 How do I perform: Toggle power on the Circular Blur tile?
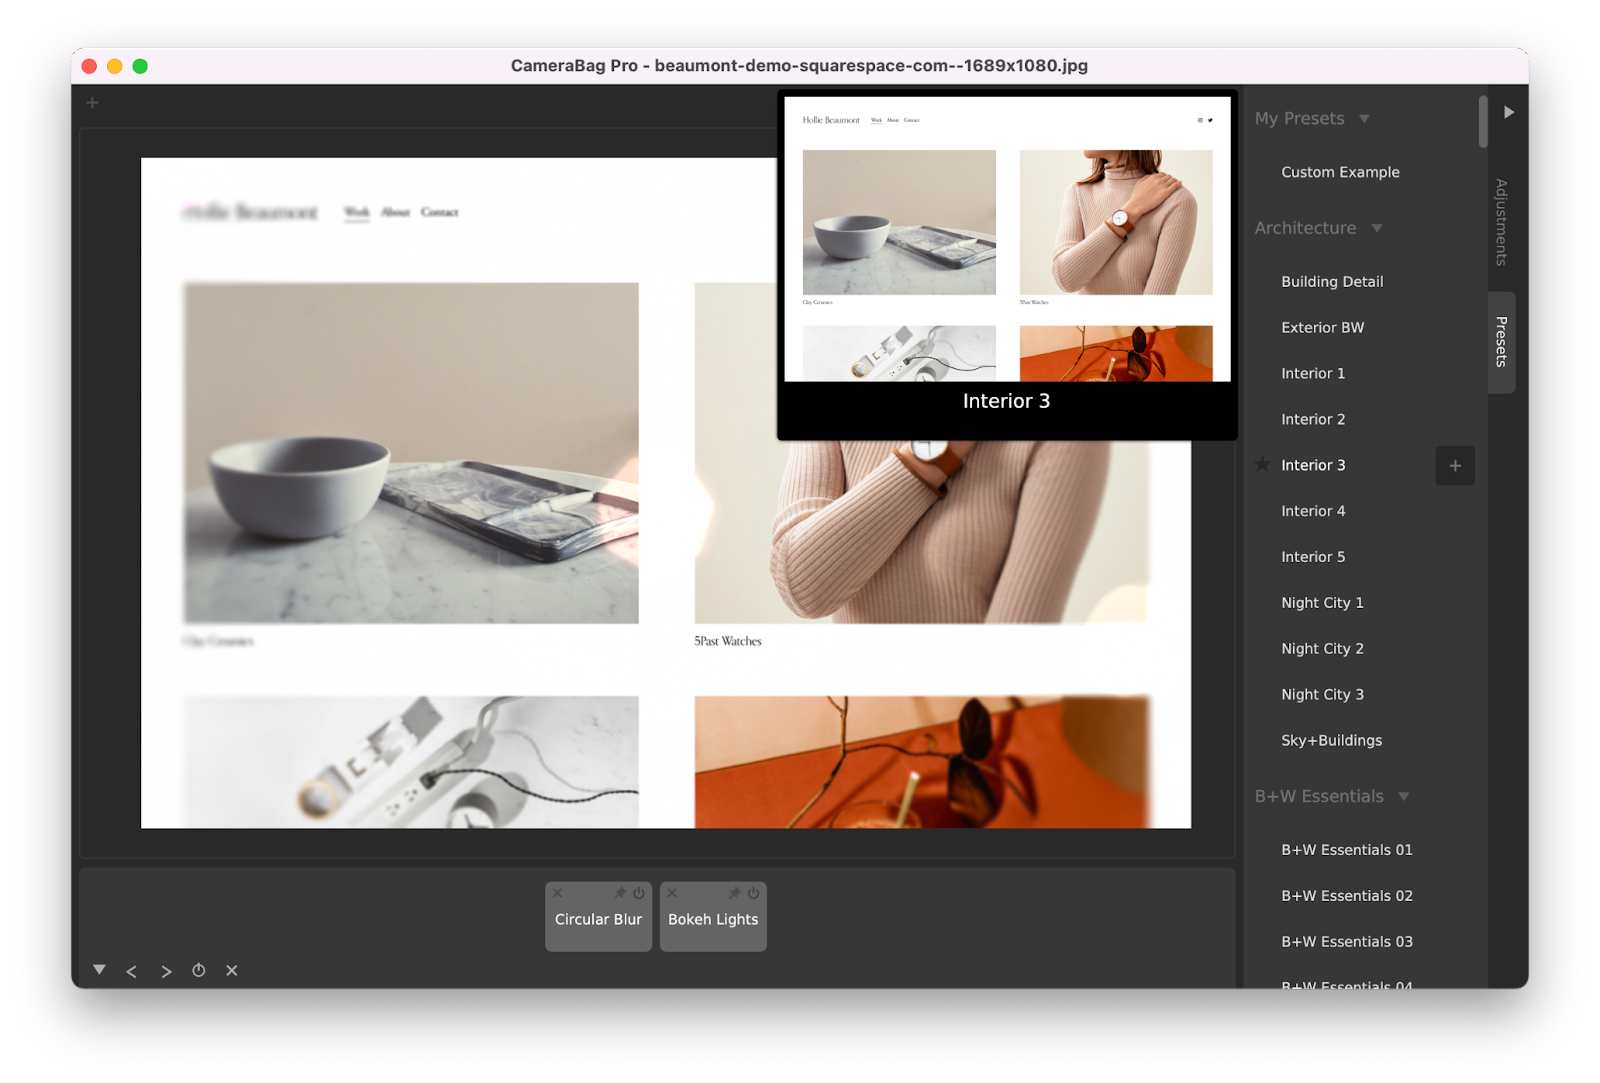[639, 893]
